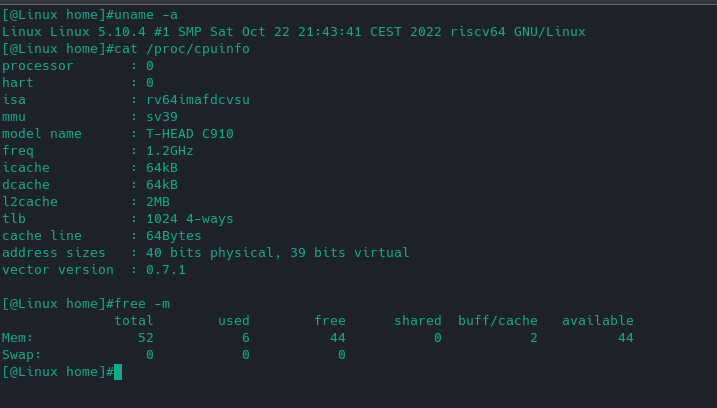Click the 'Mem:' row label
The width and height of the screenshot is (717, 408).
18,337
